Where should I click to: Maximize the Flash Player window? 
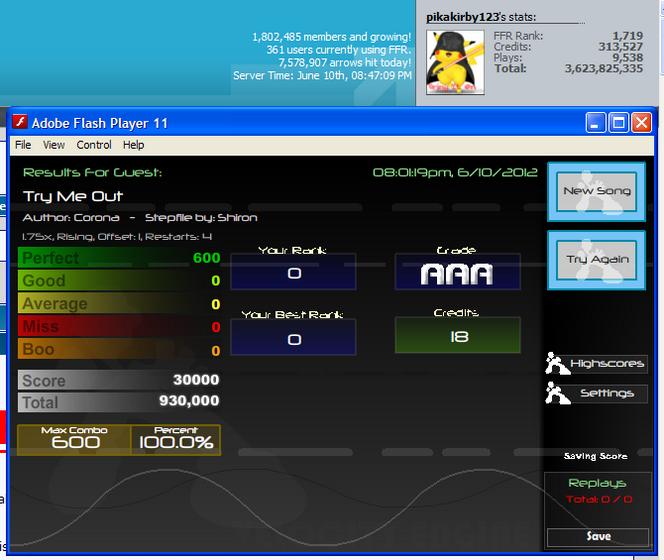point(619,123)
